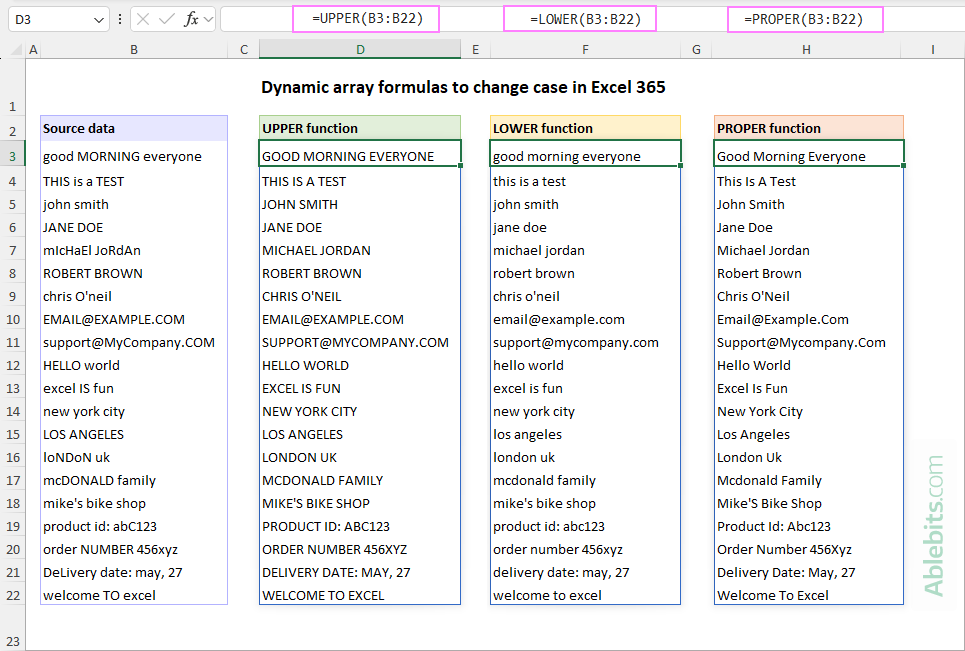Click the vertical ellipsis beside the Name Box

[x=120, y=19]
